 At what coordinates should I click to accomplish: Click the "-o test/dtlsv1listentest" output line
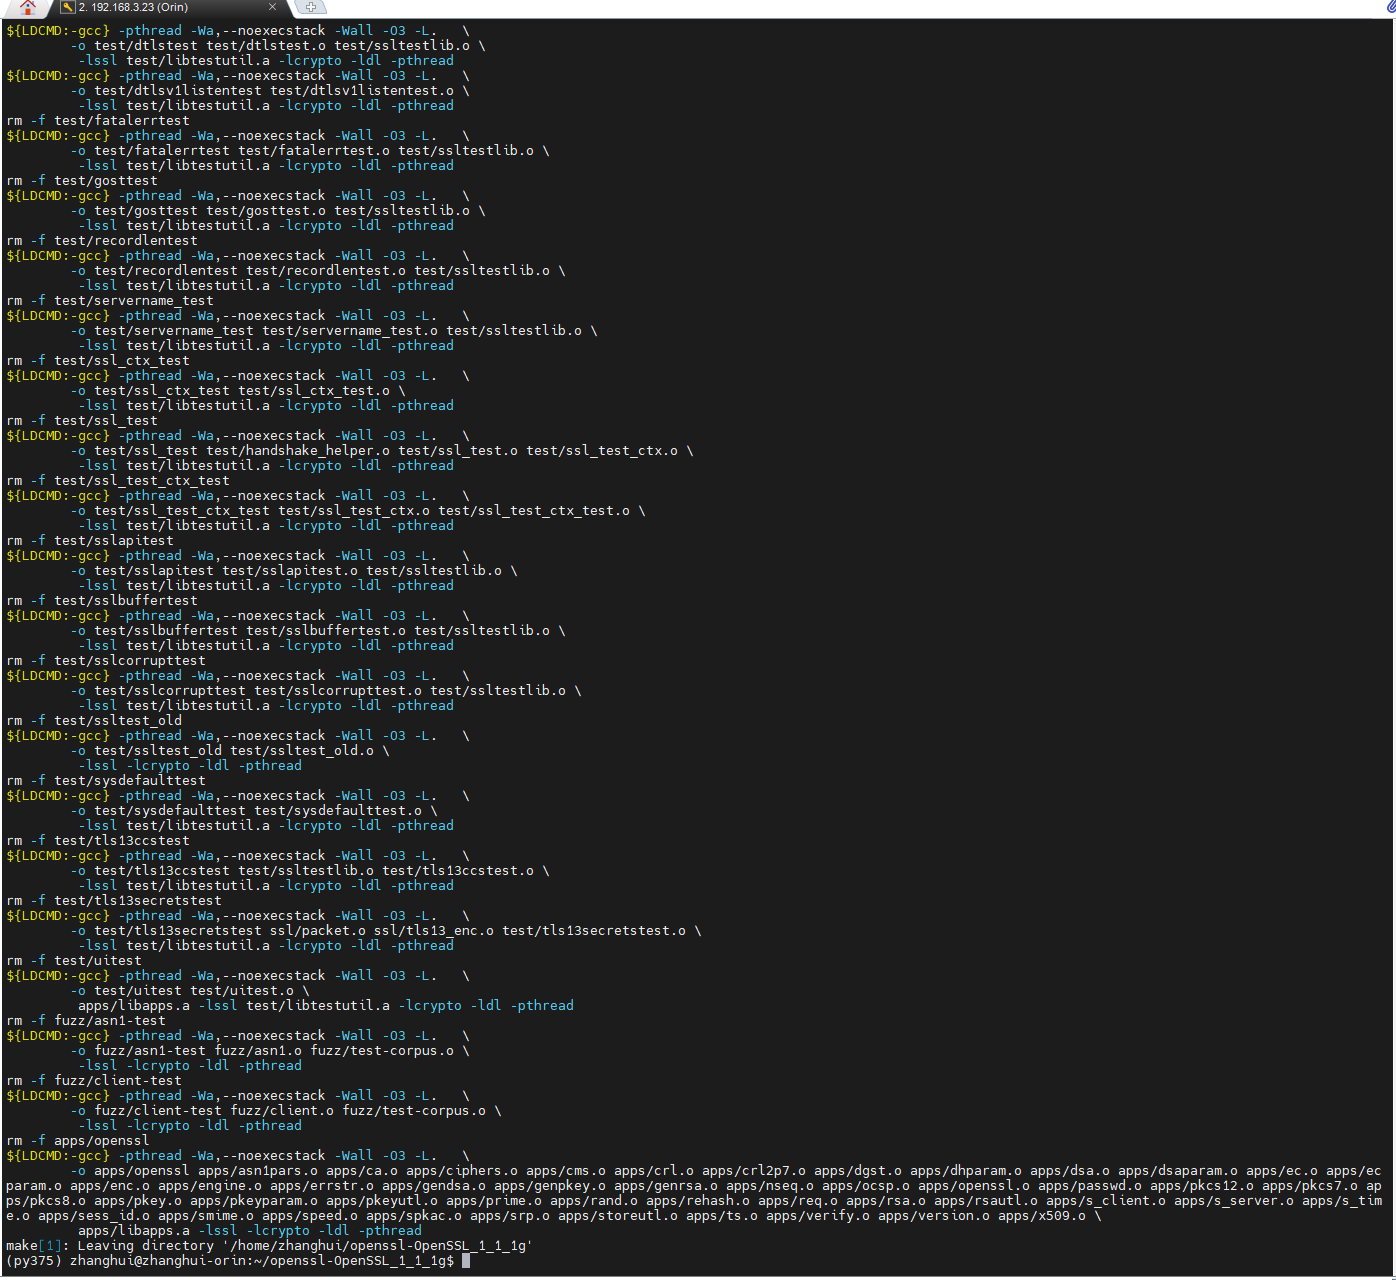pyautogui.click(x=270, y=91)
